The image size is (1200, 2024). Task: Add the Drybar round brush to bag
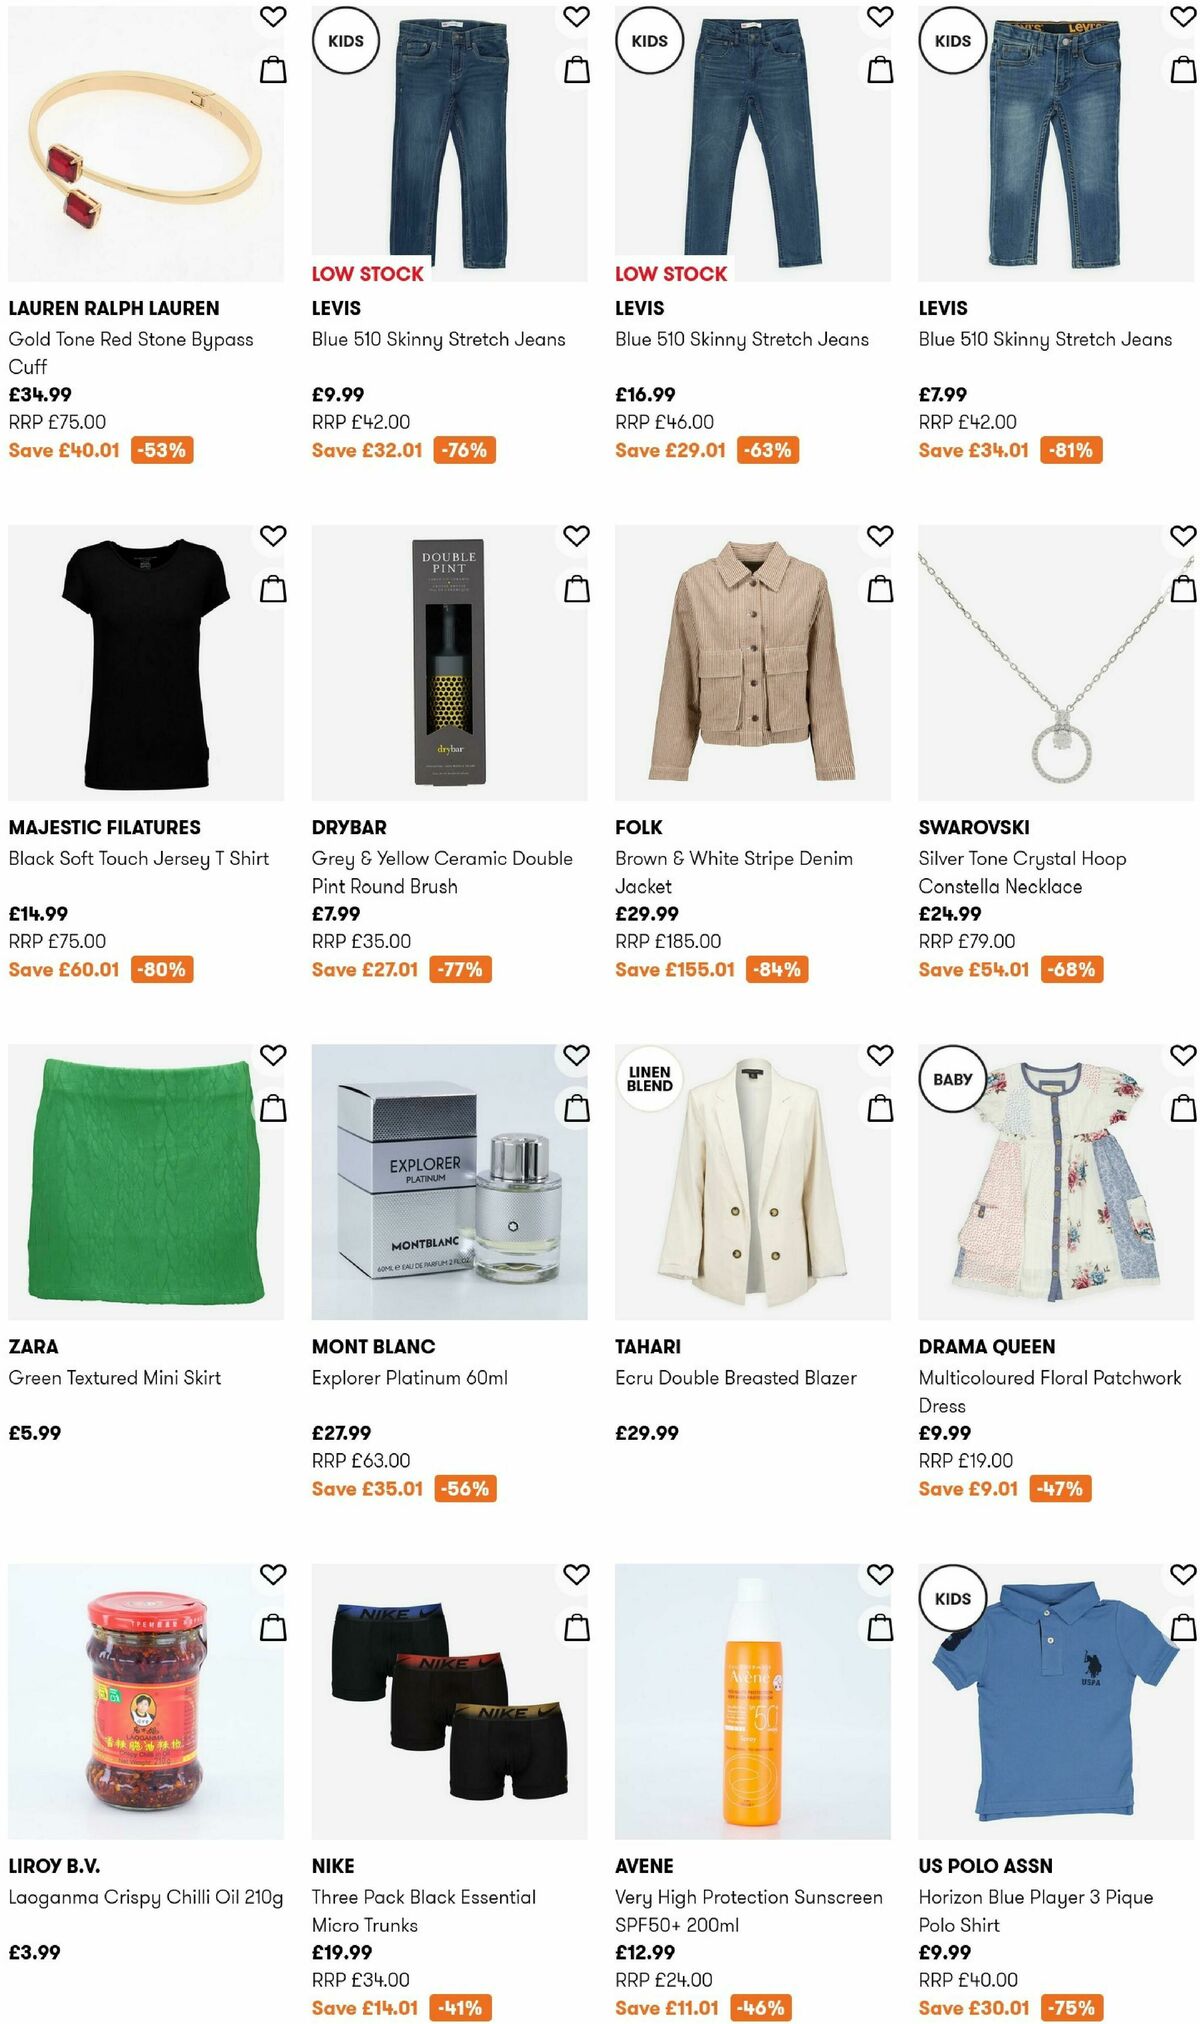(575, 588)
